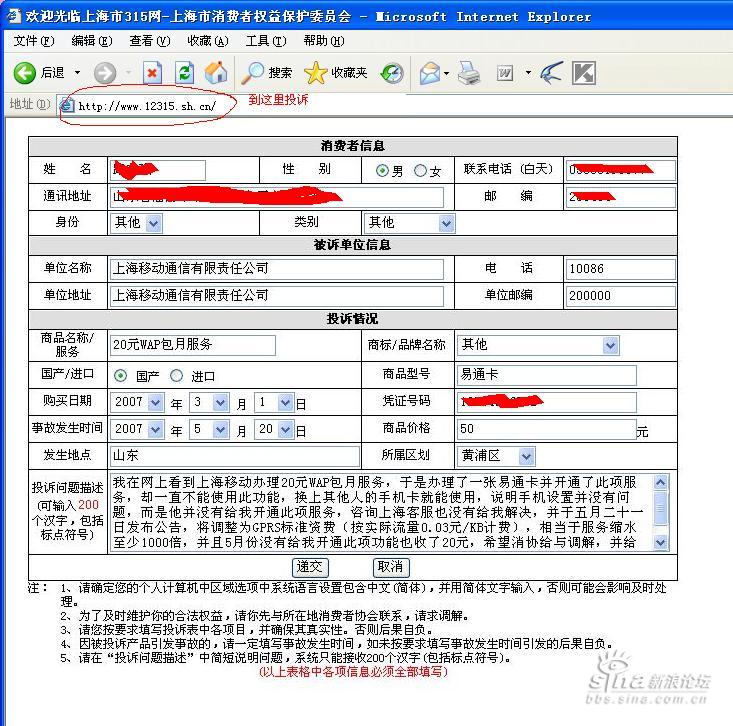Stop page loading with red X icon
733x726 pixels.
tap(152, 73)
